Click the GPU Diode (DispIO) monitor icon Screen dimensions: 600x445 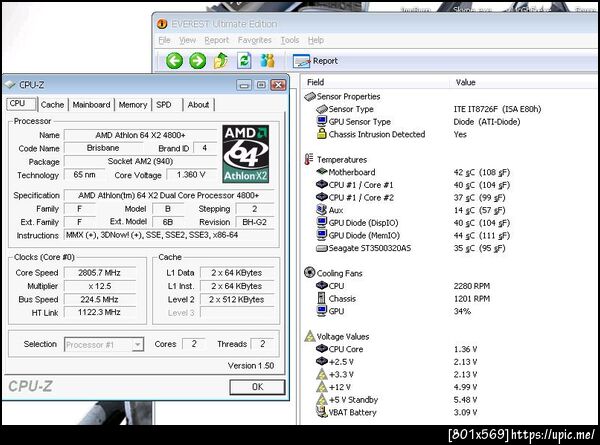click(x=322, y=222)
